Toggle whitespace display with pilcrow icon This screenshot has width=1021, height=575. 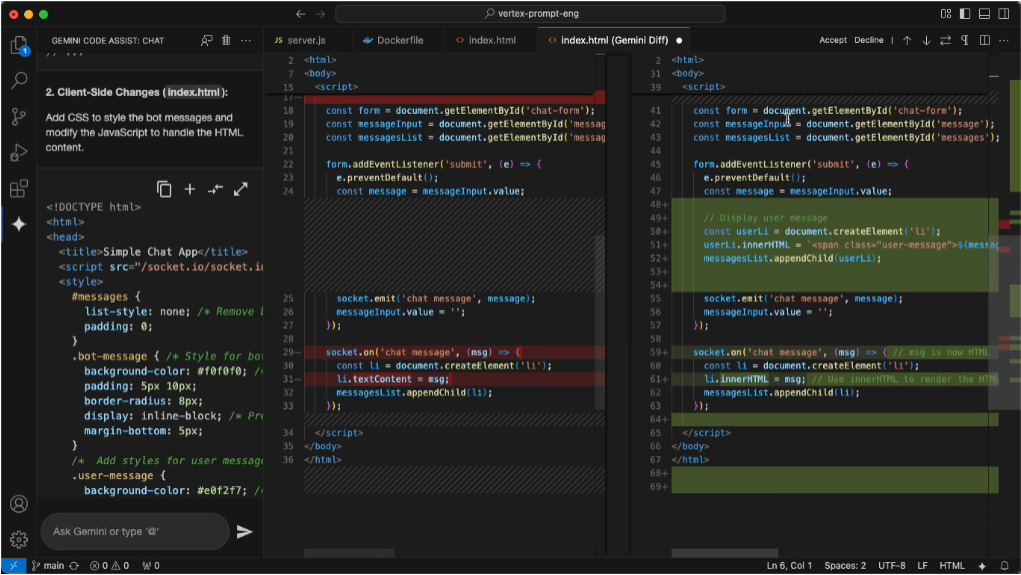[x=965, y=41]
